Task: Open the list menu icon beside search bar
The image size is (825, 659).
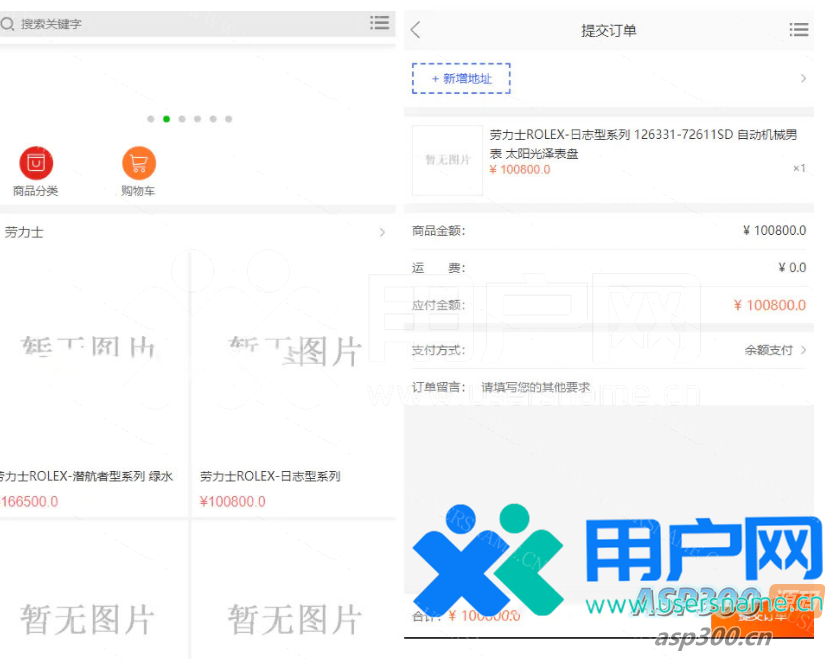Action: tap(379, 23)
